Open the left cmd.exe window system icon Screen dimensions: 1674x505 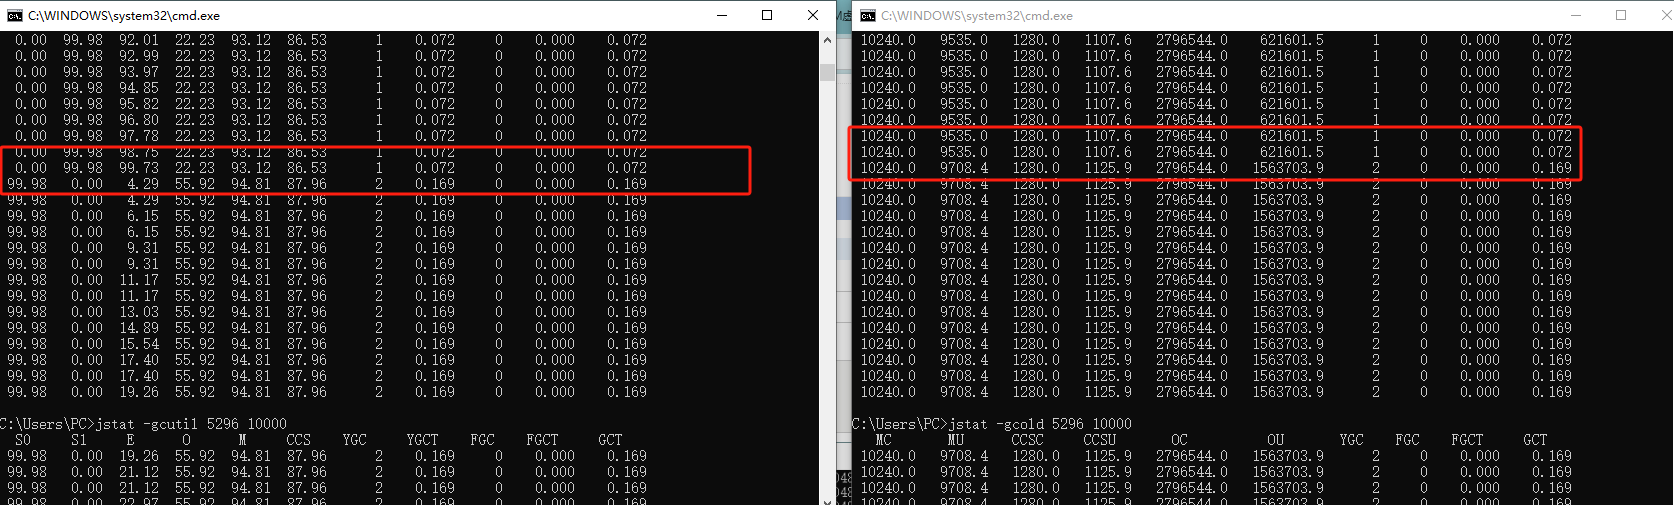coord(14,15)
